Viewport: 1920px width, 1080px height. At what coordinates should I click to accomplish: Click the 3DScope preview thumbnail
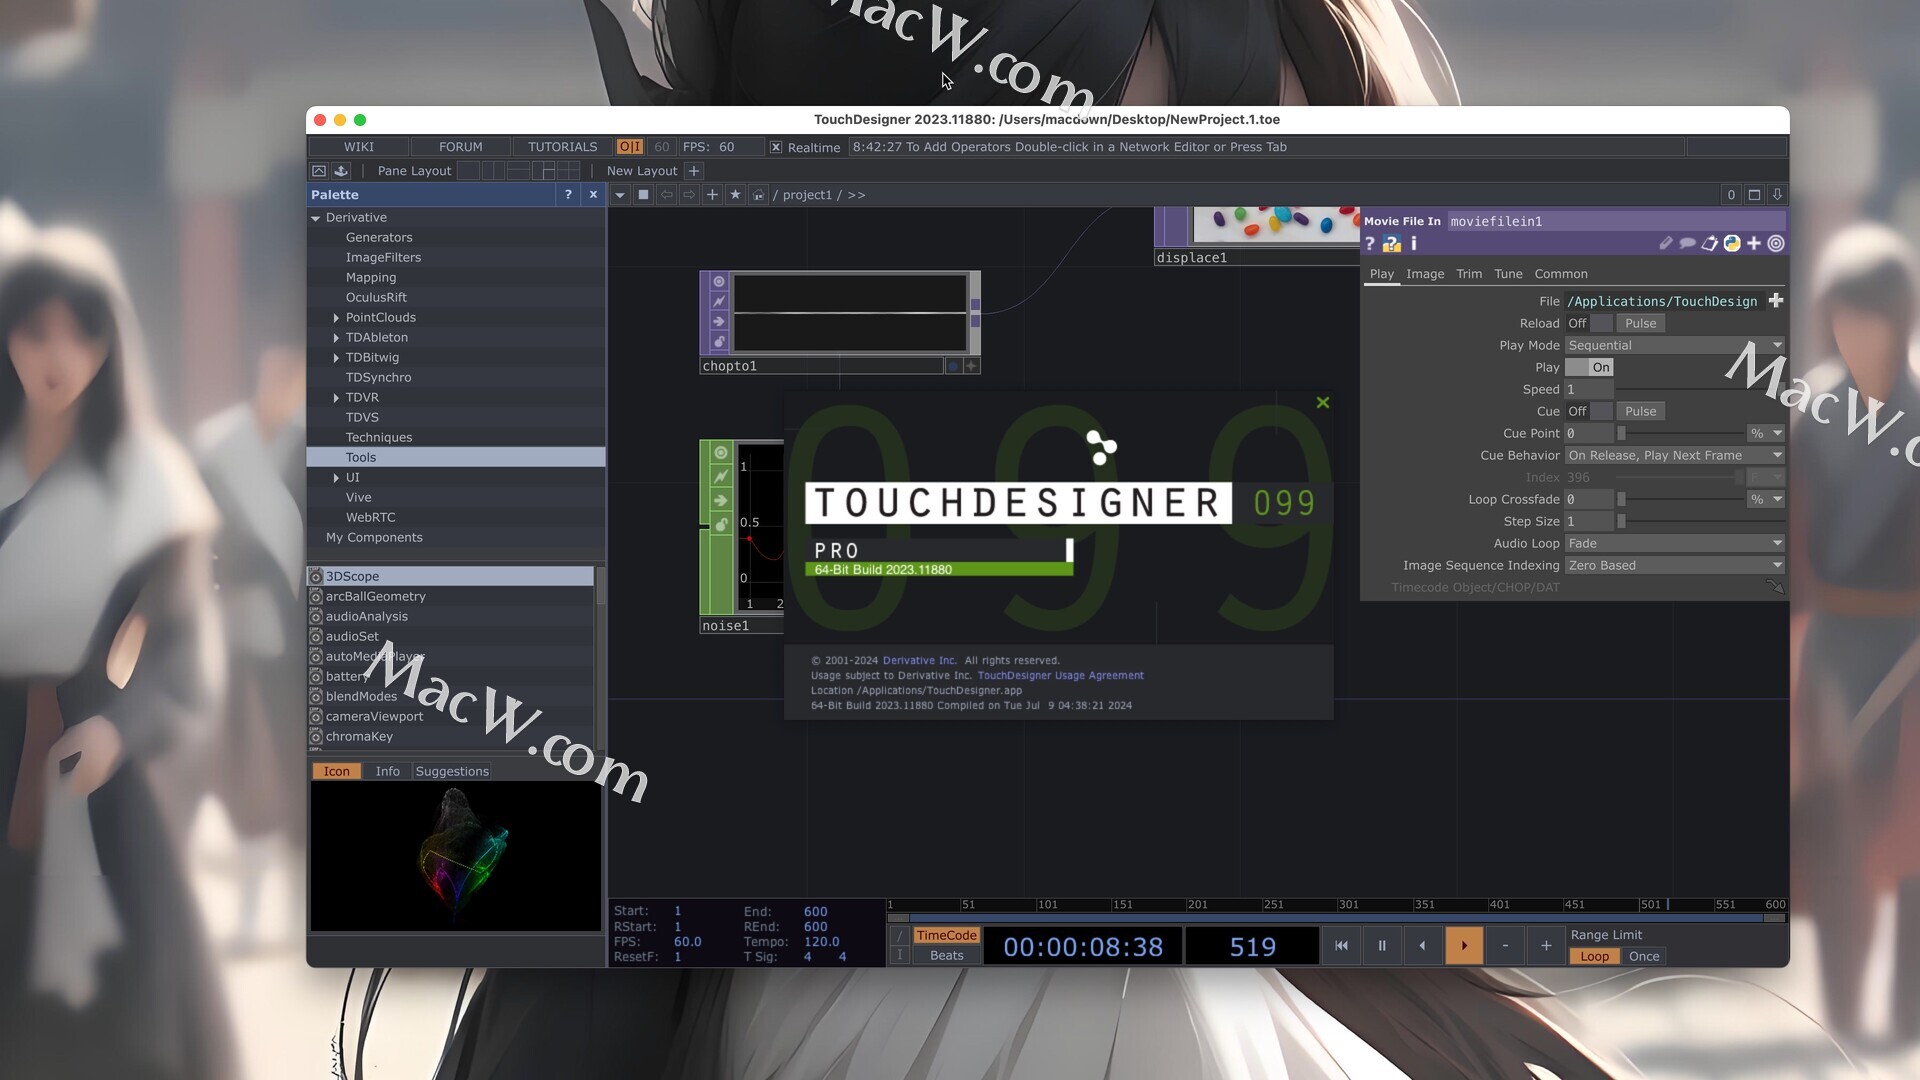(455, 856)
